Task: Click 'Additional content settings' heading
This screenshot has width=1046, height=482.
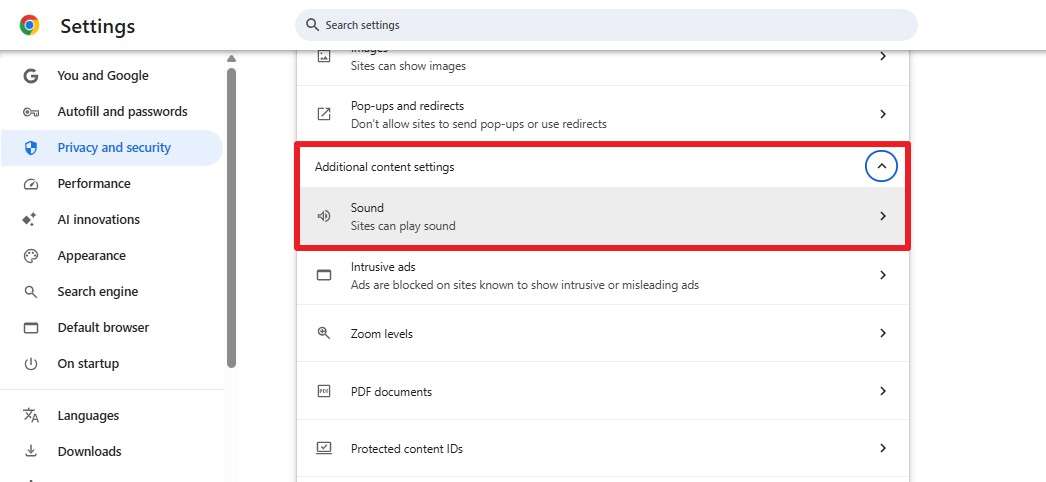Action: pos(384,167)
